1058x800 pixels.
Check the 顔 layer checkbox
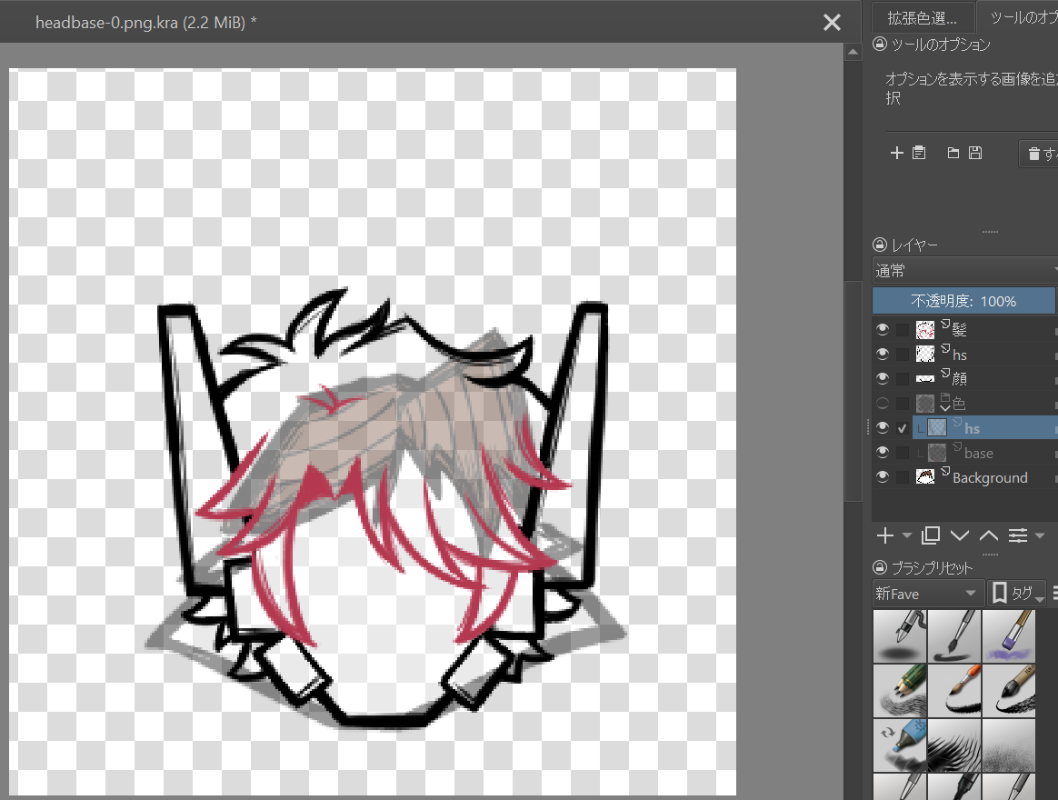tap(902, 379)
